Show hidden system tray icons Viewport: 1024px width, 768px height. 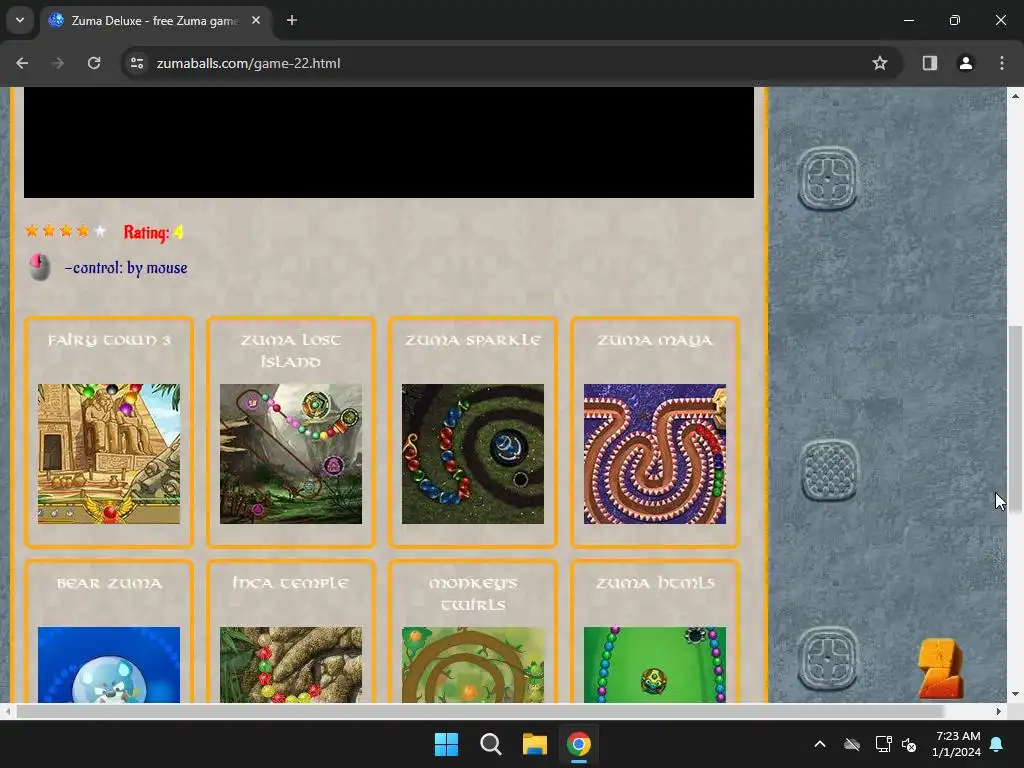coord(820,744)
